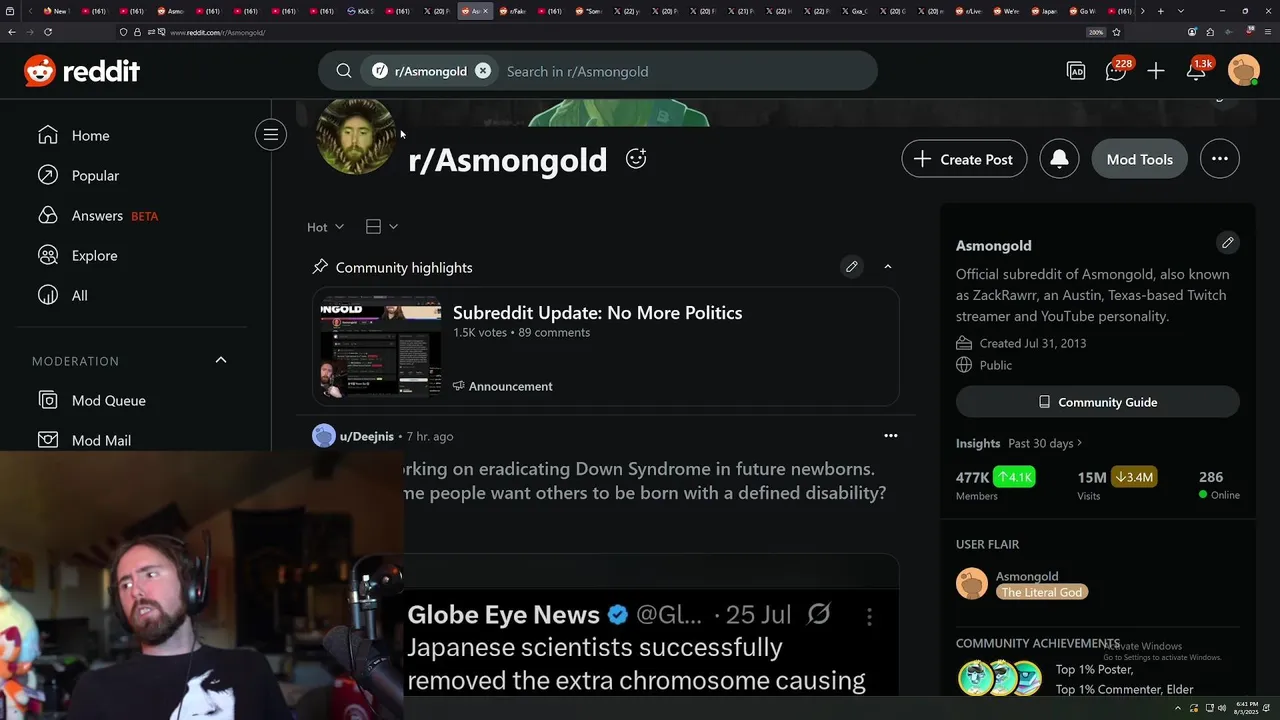The width and height of the screenshot is (1280, 720).
Task: Click 477K Members stat
Action: click(995, 484)
